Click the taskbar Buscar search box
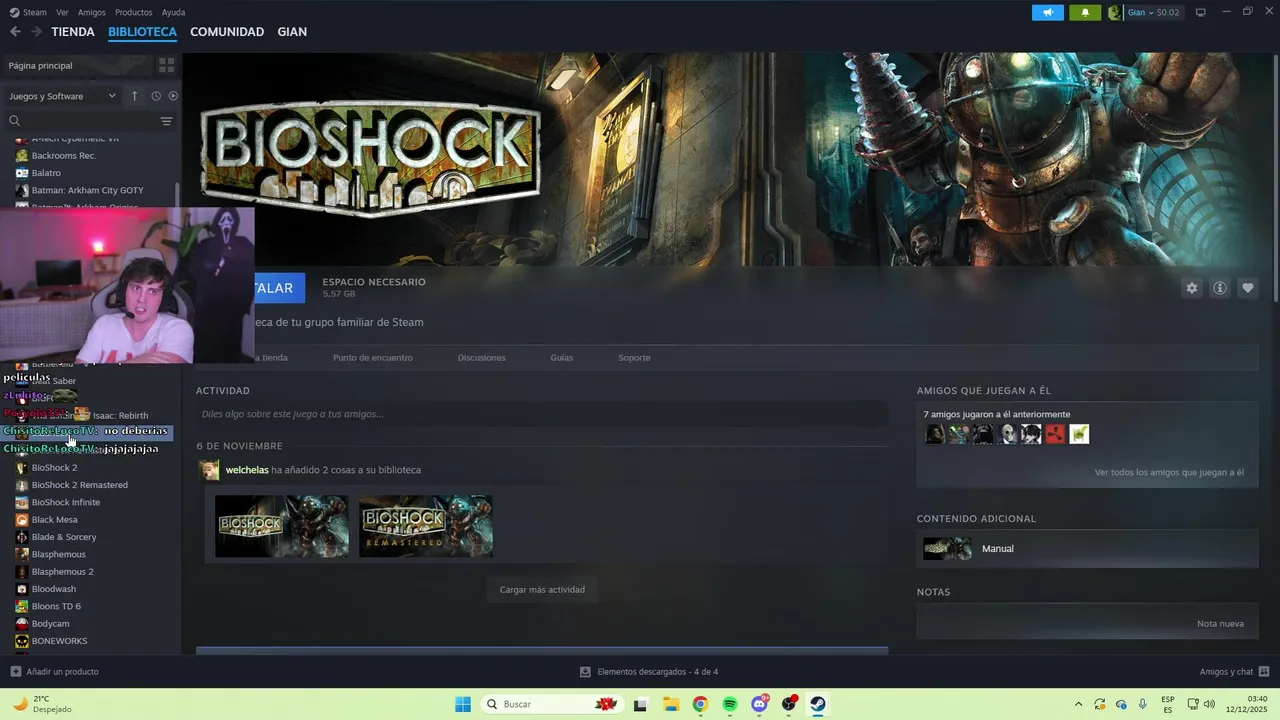The height and width of the screenshot is (720, 1280). (550, 704)
